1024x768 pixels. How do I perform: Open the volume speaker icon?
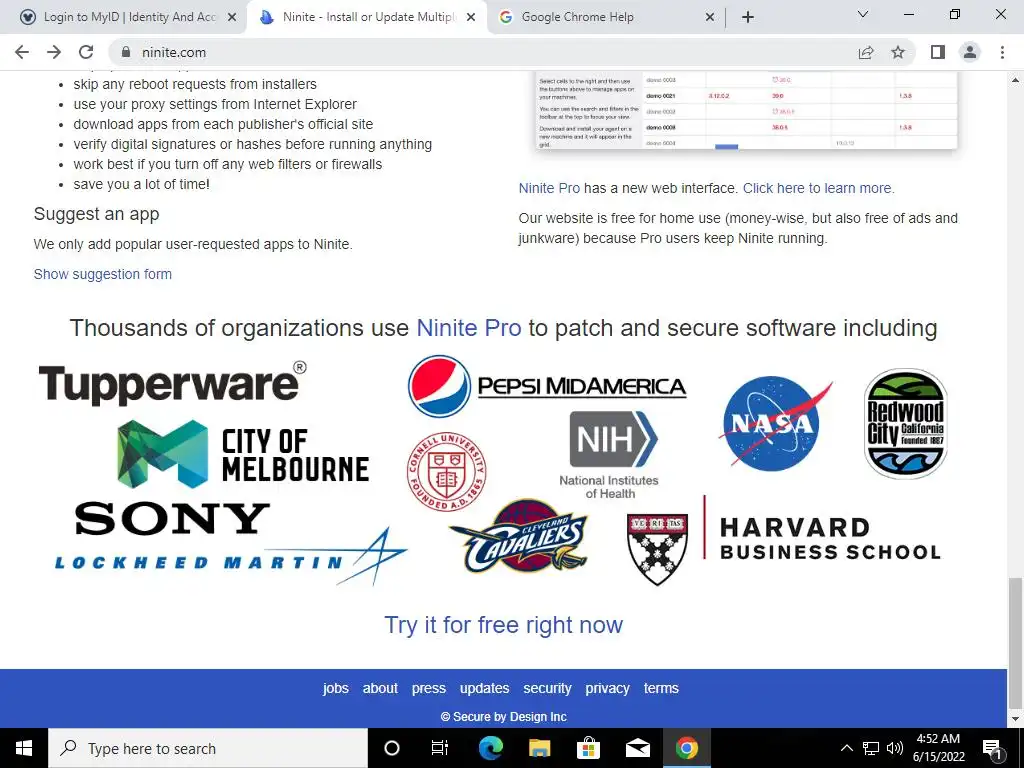coord(895,748)
